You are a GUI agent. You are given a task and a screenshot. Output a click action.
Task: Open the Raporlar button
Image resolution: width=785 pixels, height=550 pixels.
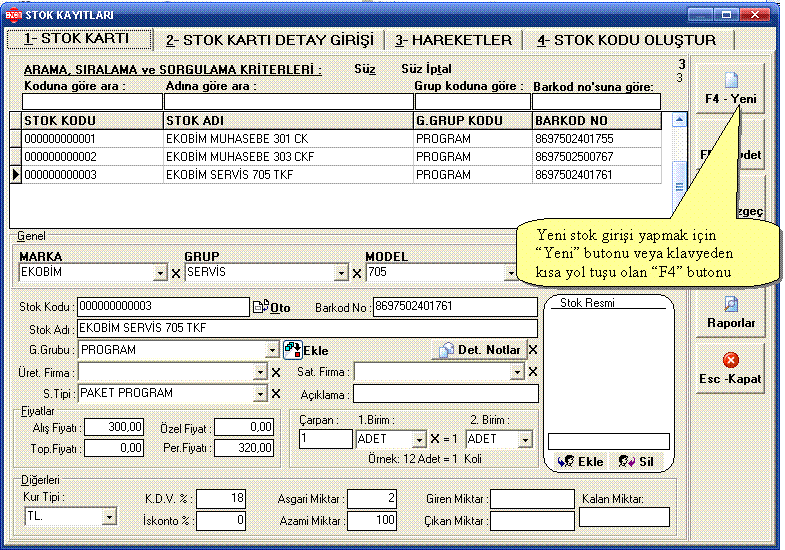point(730,313)
